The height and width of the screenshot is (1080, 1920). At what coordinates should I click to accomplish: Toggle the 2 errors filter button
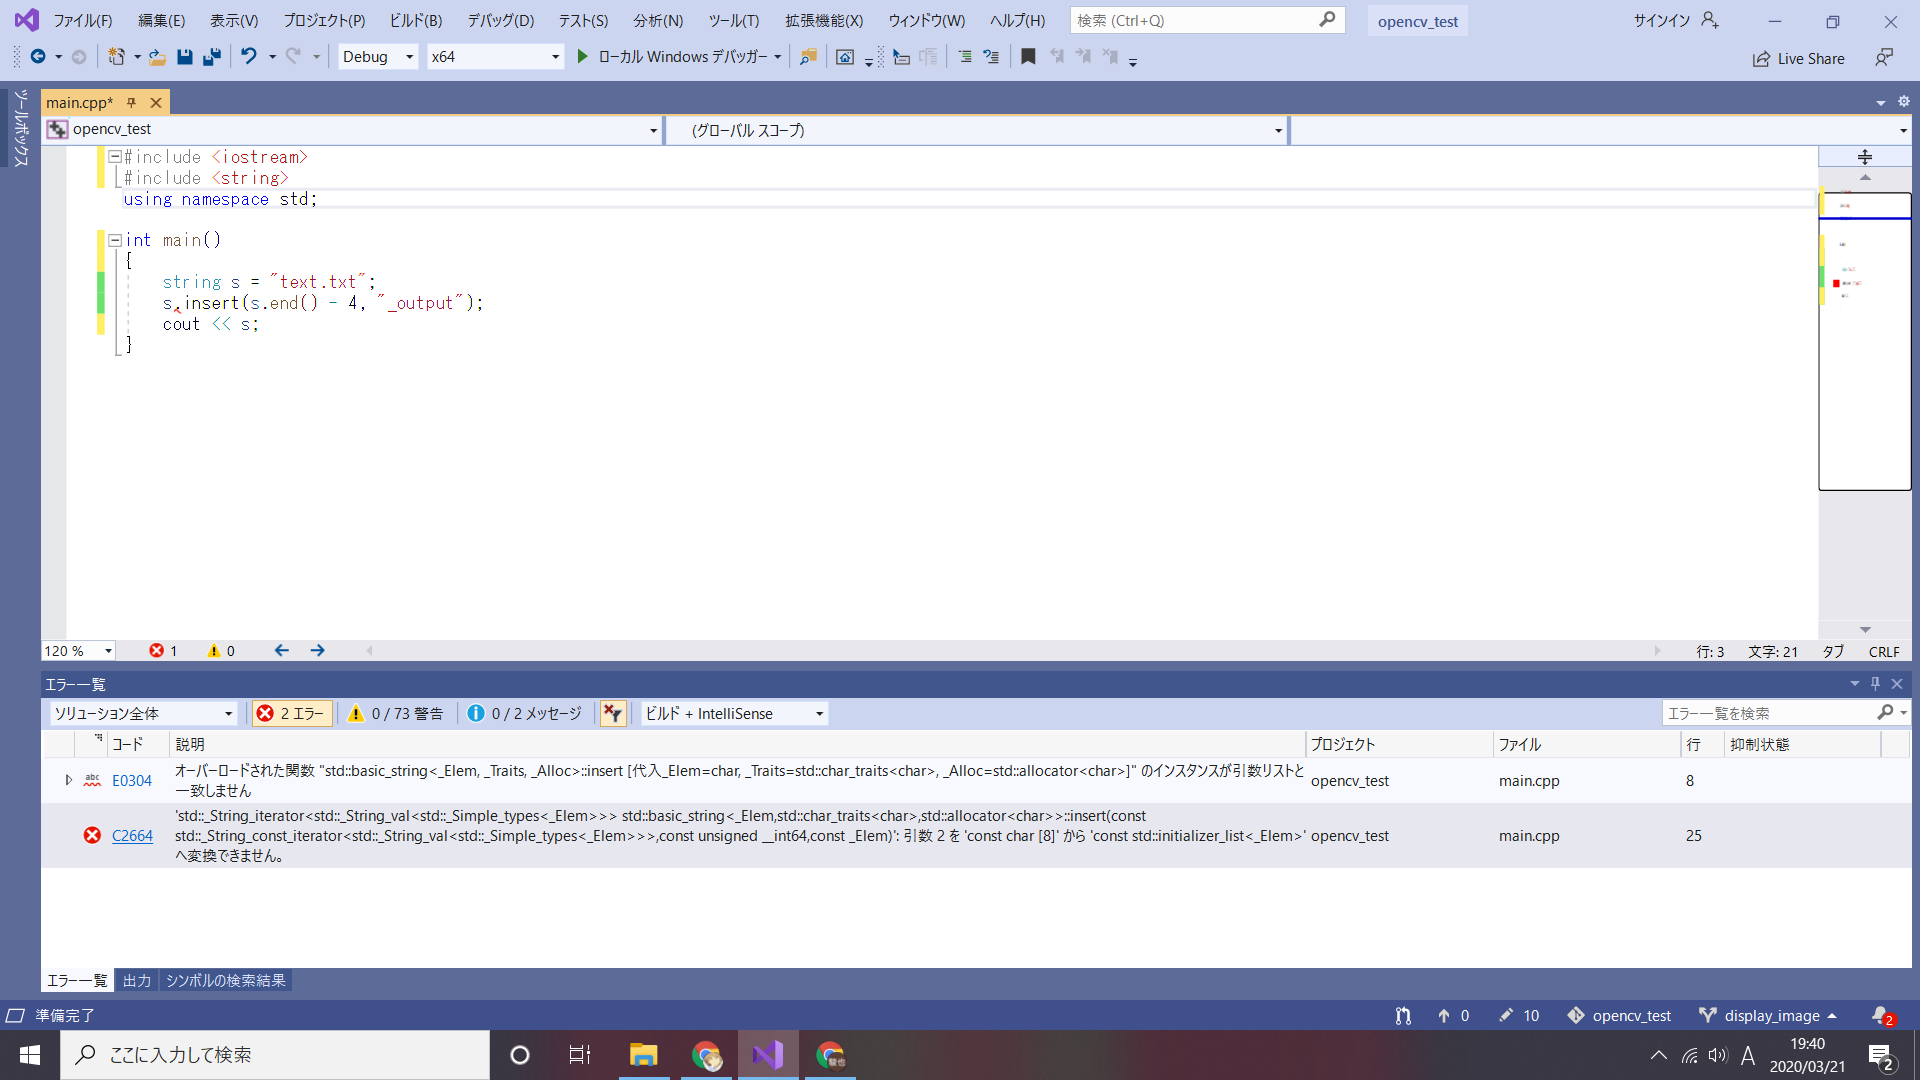pos(291,713)
